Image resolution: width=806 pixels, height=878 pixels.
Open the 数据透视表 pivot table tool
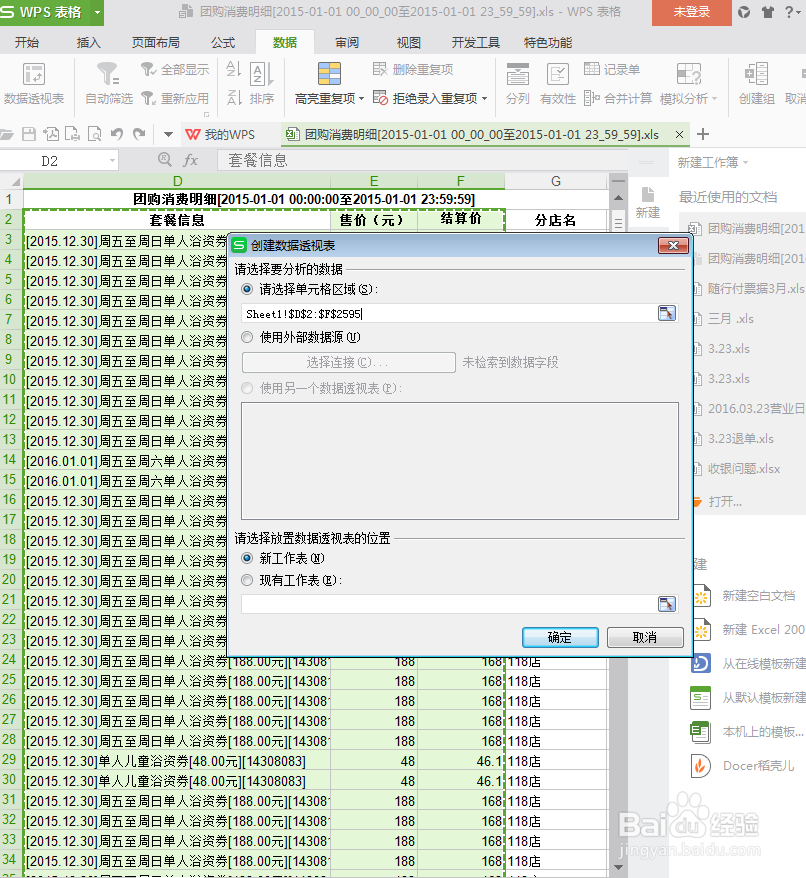tap(34, 83)
